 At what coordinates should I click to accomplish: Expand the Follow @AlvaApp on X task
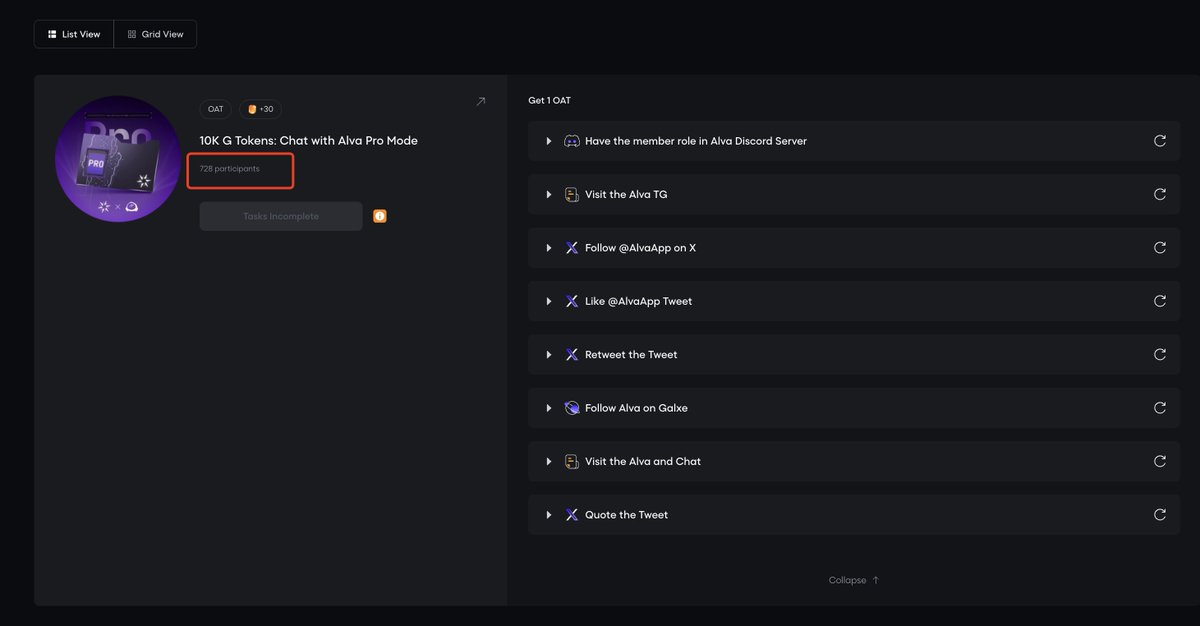549,248
